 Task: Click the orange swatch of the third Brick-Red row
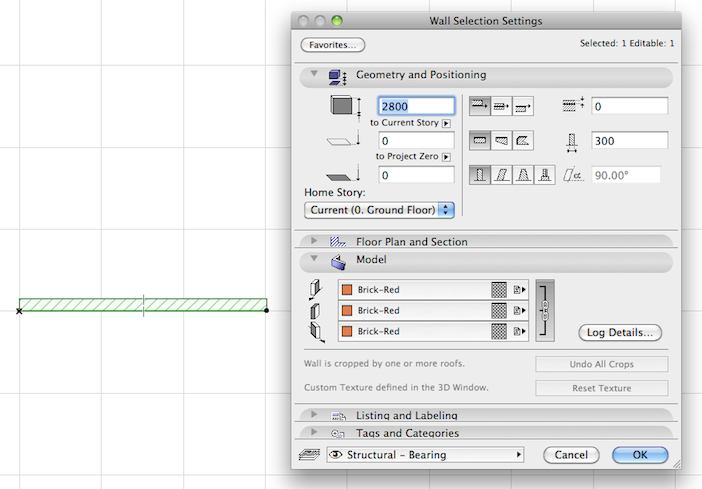pyautogui.click(x=347, y=331)
